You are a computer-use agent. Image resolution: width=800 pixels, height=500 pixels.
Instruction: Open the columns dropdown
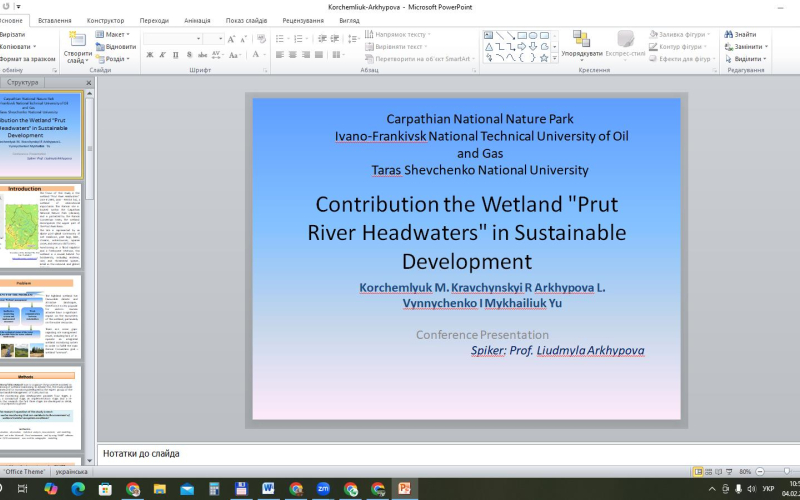[x=338, y=55]
